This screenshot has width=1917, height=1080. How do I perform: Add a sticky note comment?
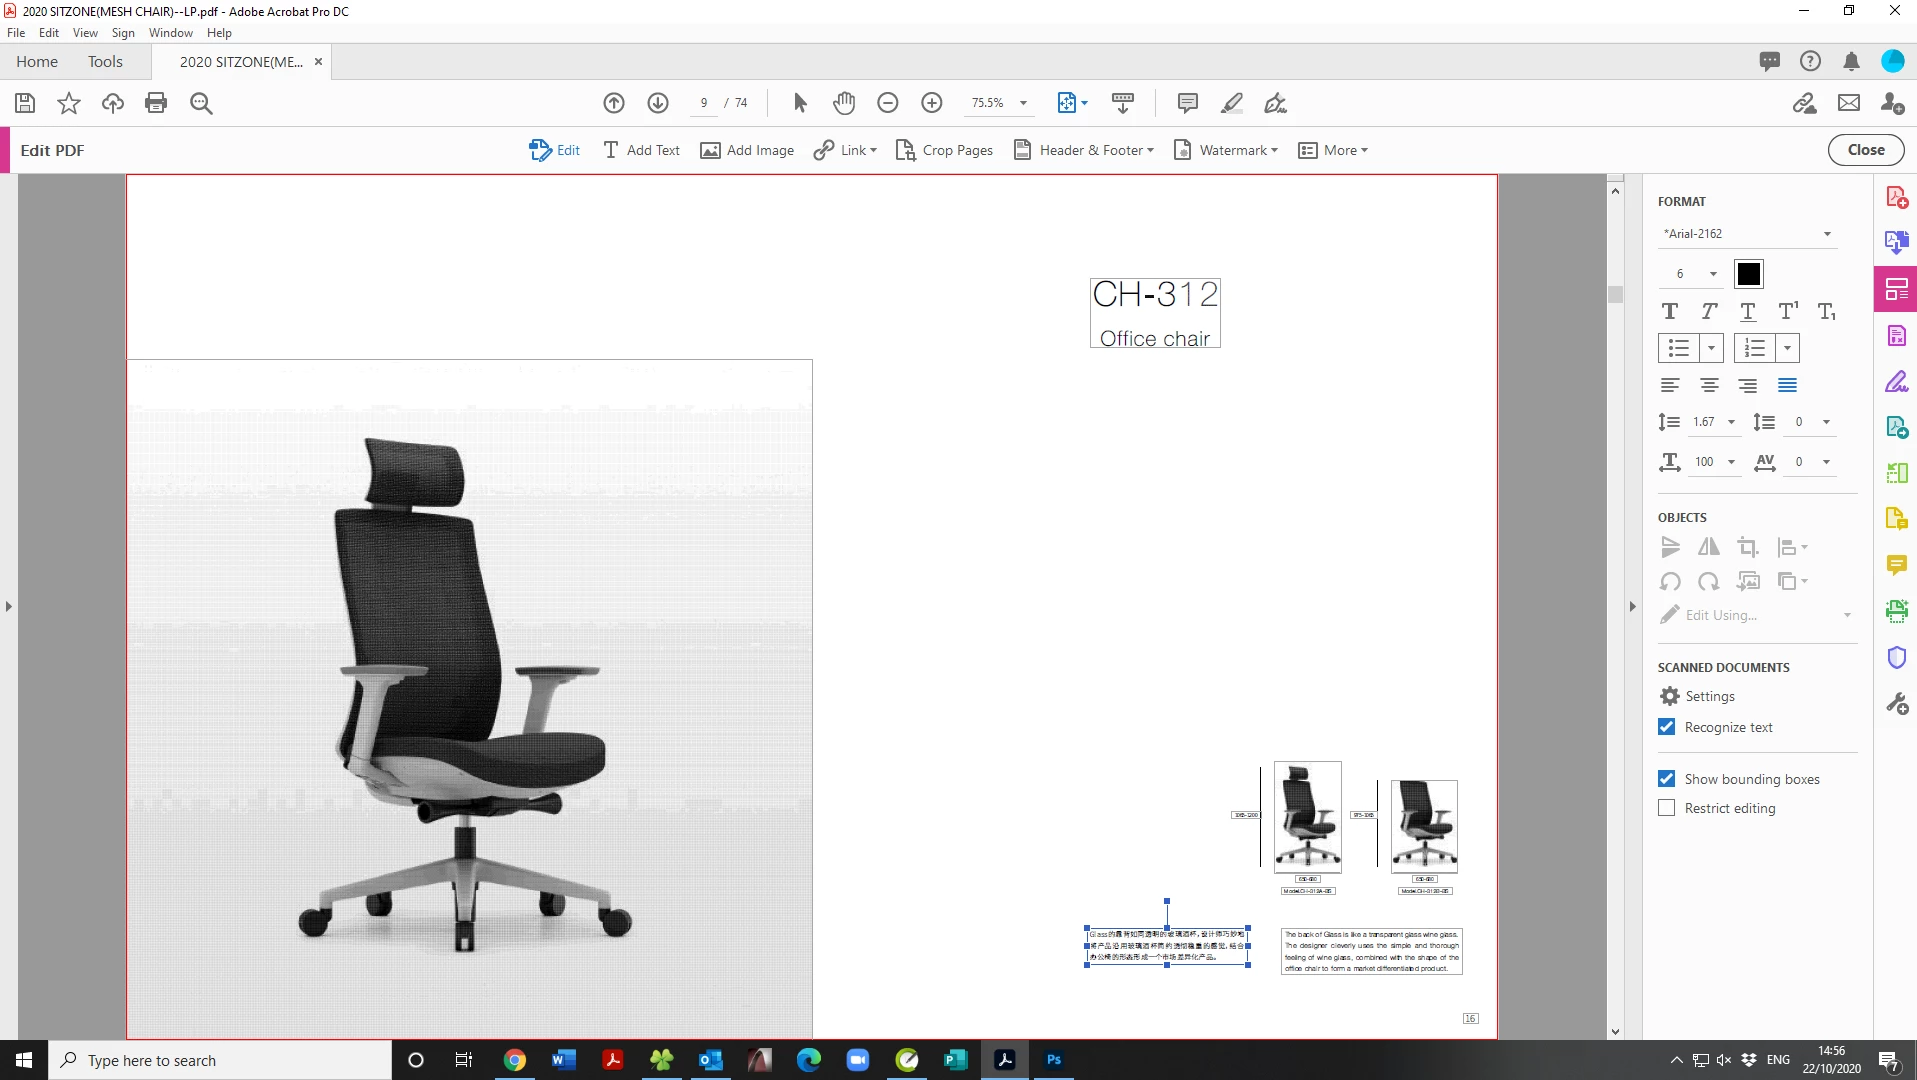1188,103
